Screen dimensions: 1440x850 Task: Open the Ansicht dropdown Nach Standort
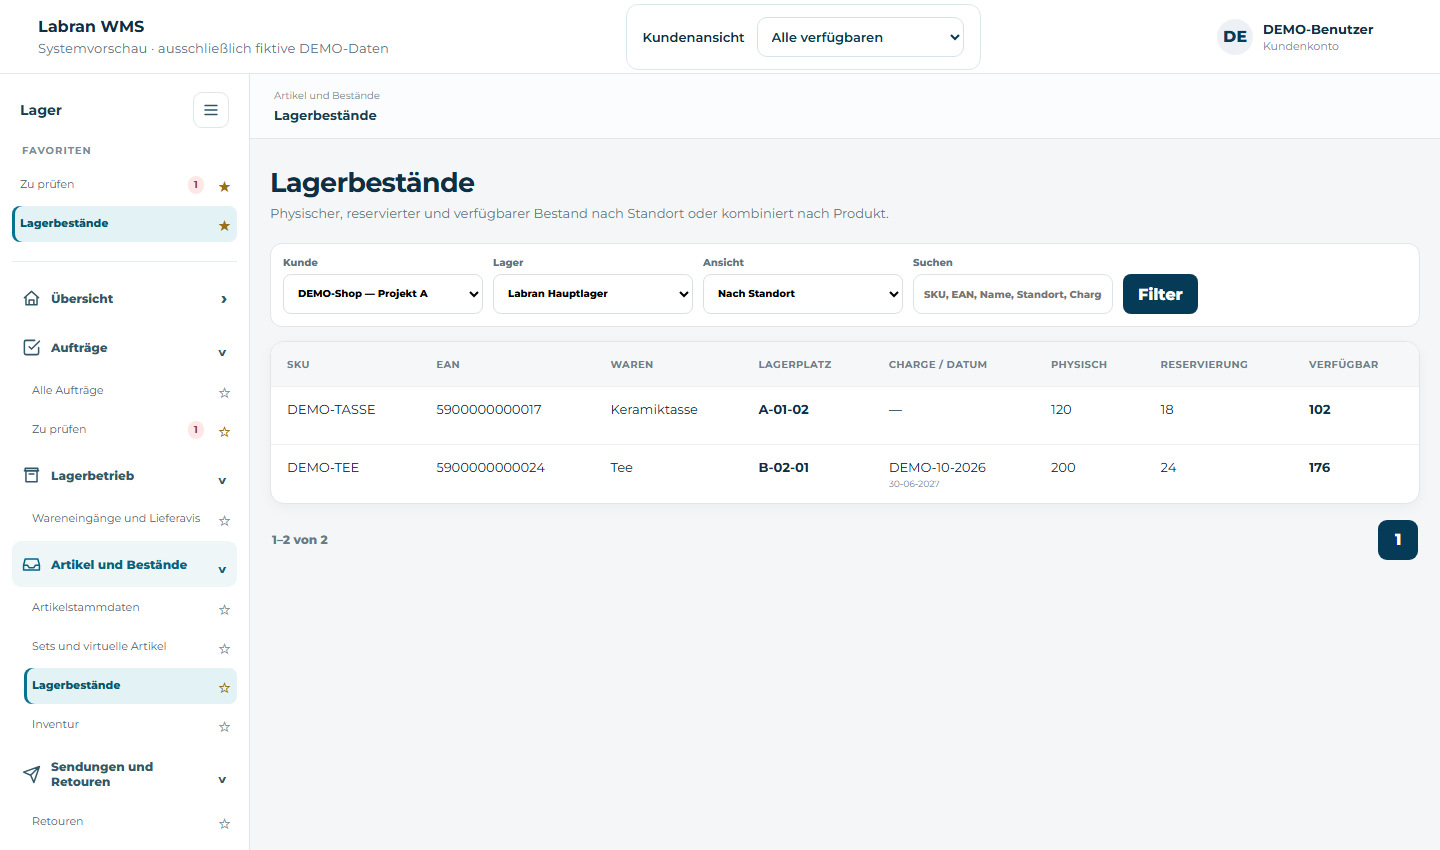point(803,294)
